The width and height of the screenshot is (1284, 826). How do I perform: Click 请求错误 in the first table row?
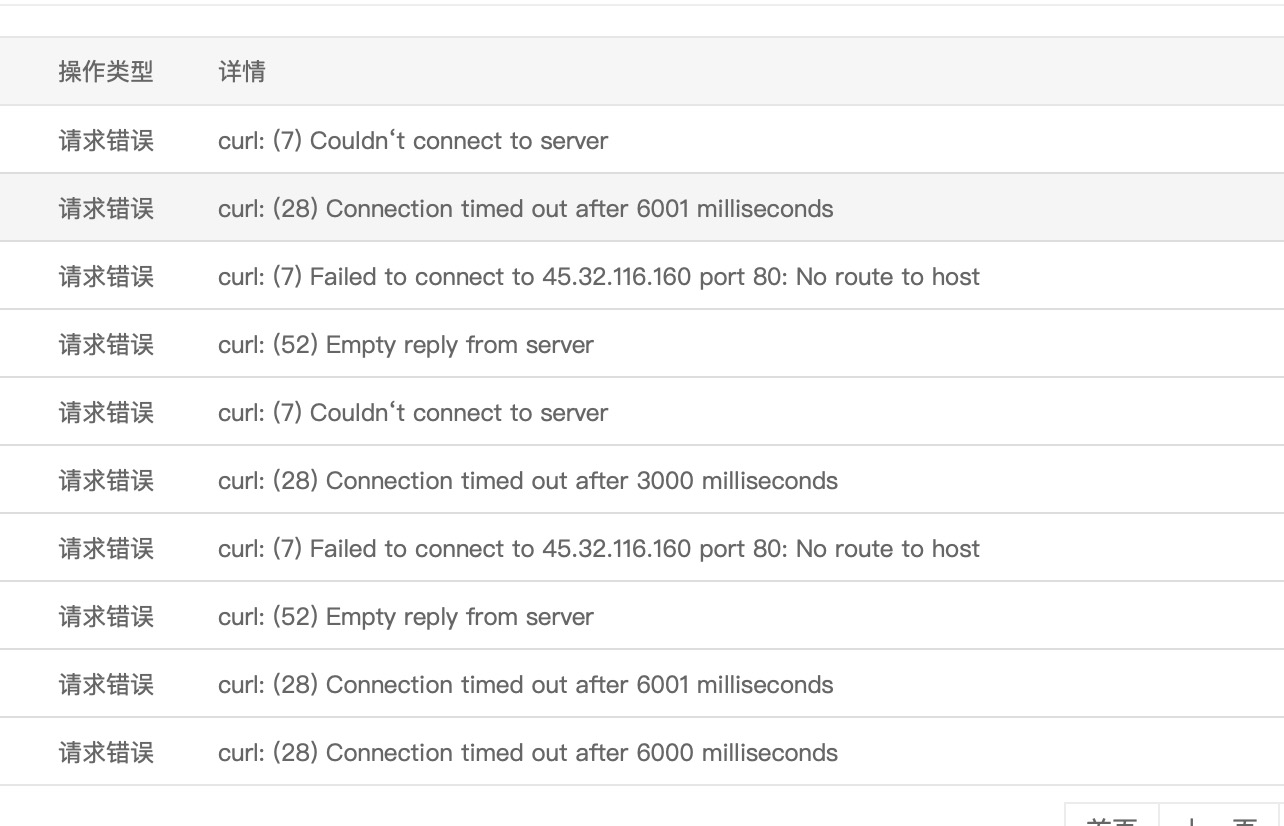tap(106, 141)
